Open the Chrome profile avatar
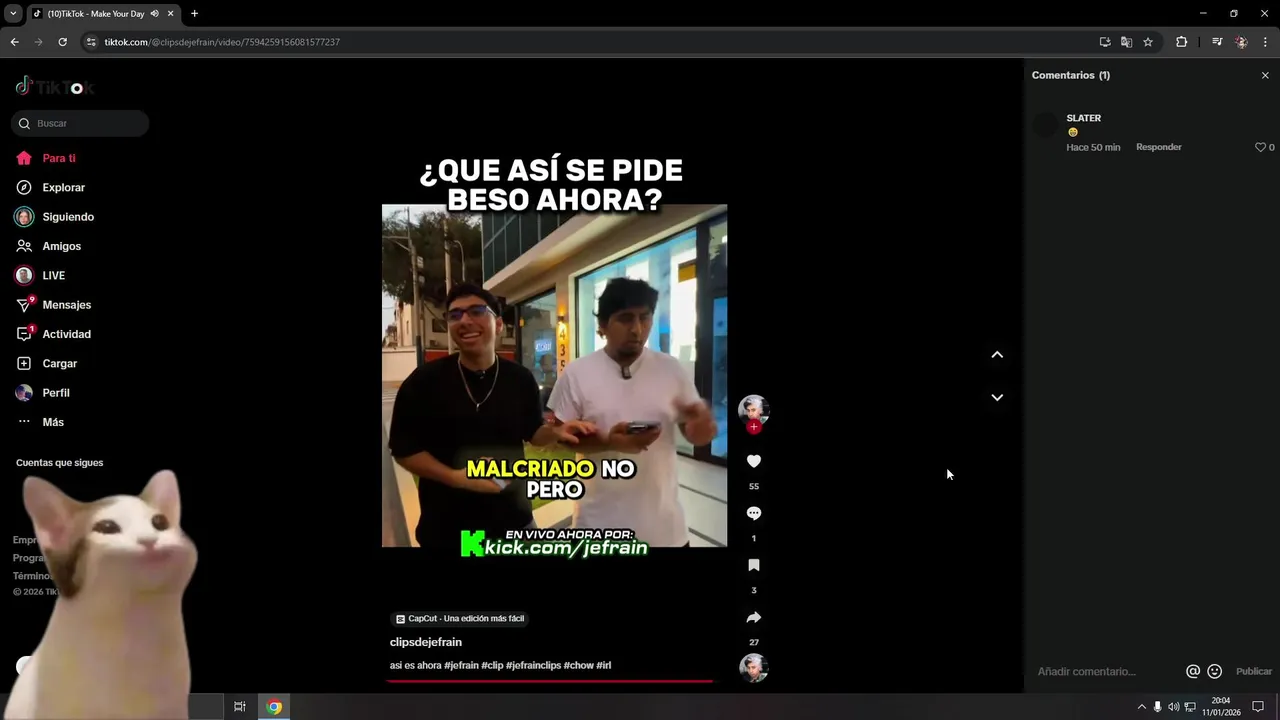The image size is (1280, 720). (1241, 42)
